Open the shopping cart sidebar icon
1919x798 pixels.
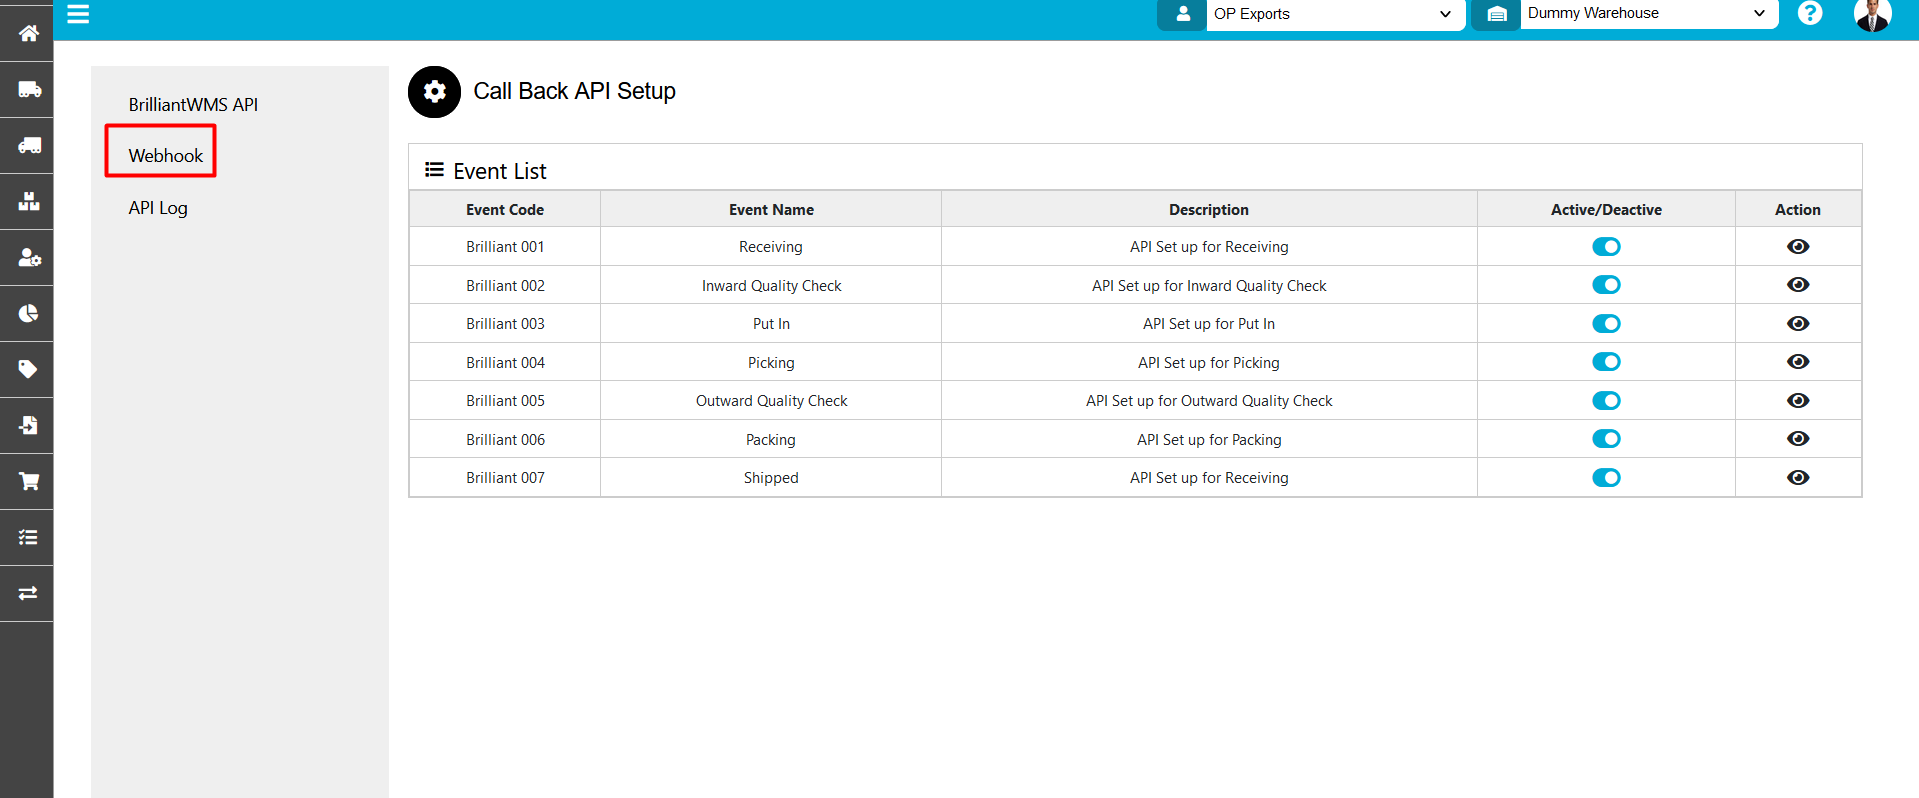click(x=28, y=482)
